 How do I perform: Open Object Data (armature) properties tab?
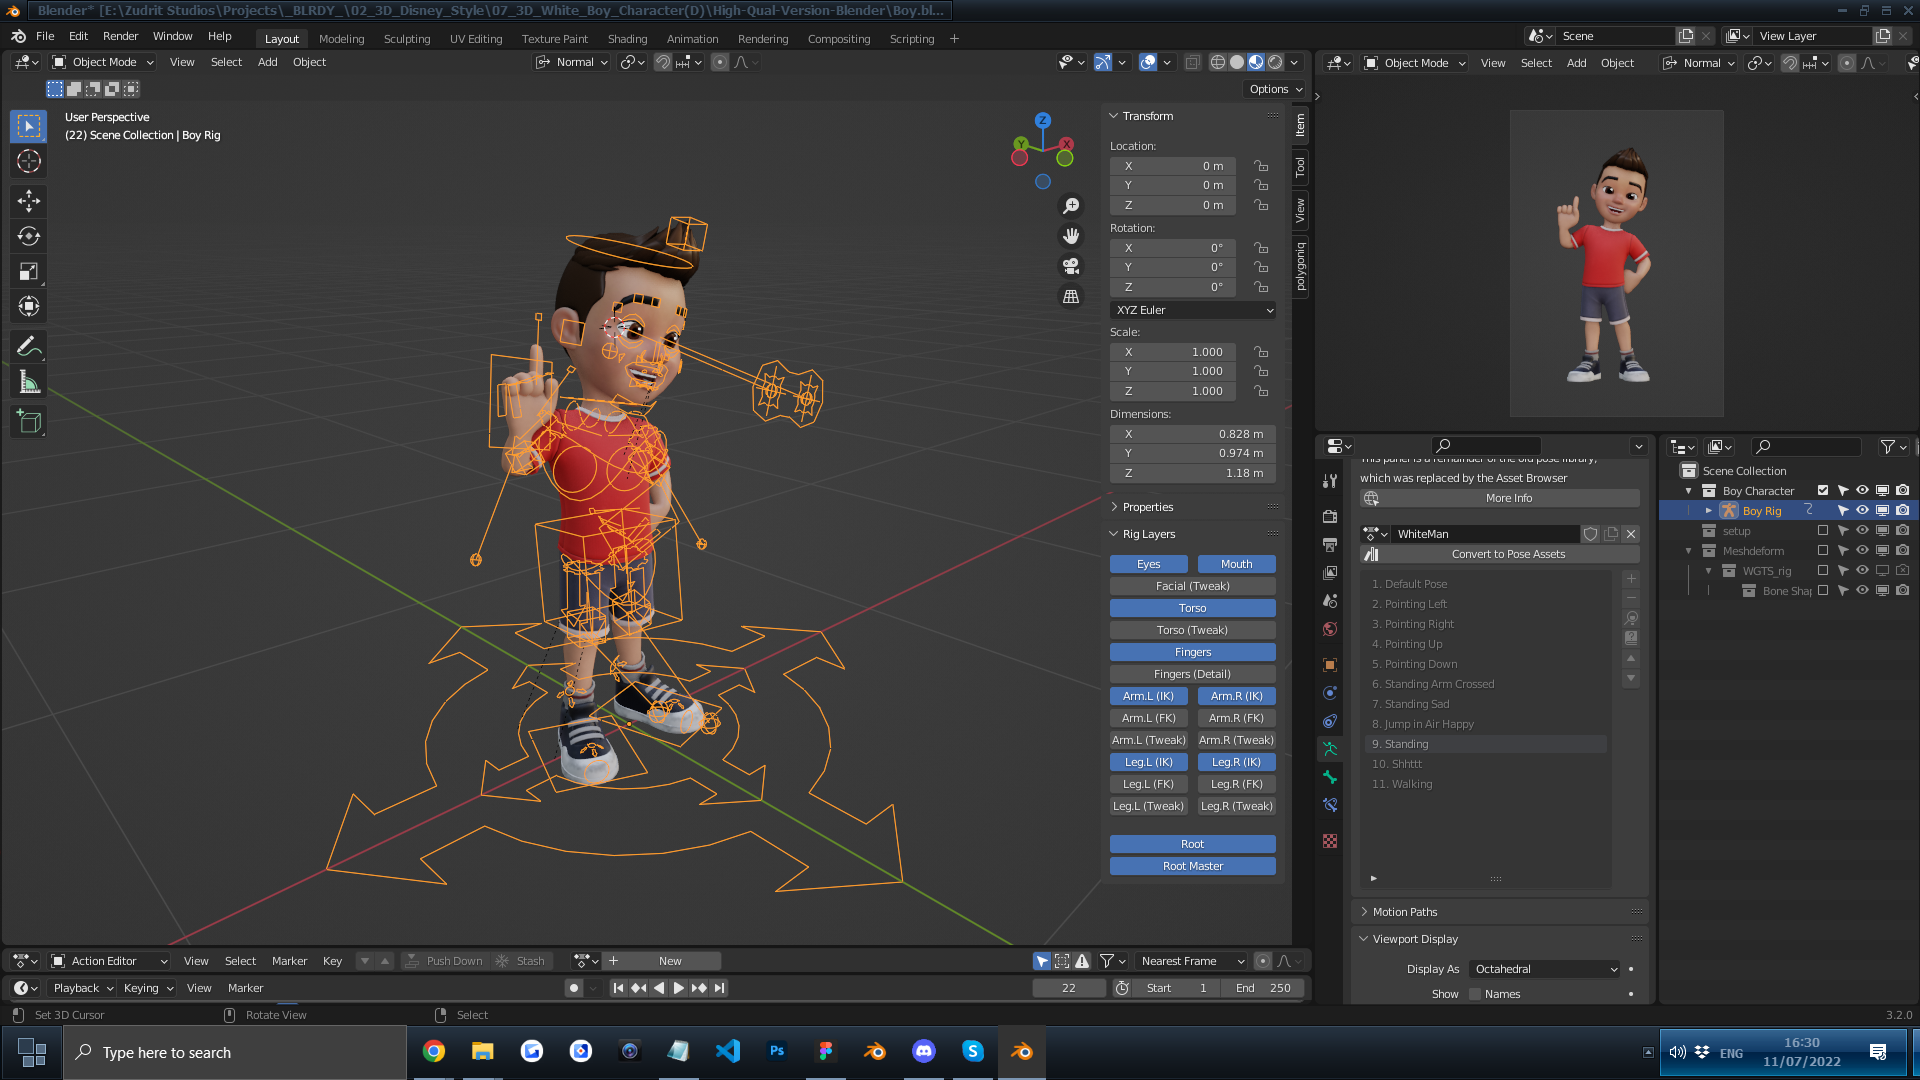[x=1330, y=749]
